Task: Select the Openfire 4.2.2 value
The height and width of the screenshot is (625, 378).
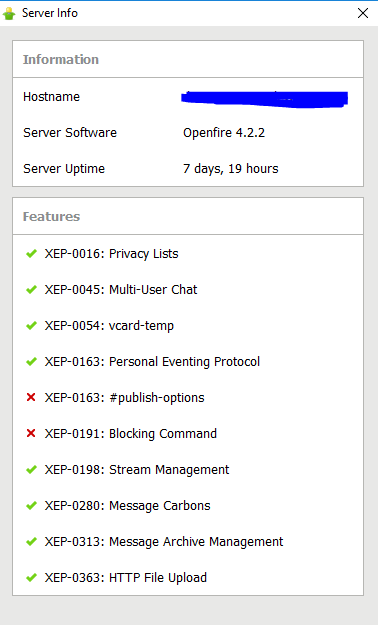Action: (224, 133)
